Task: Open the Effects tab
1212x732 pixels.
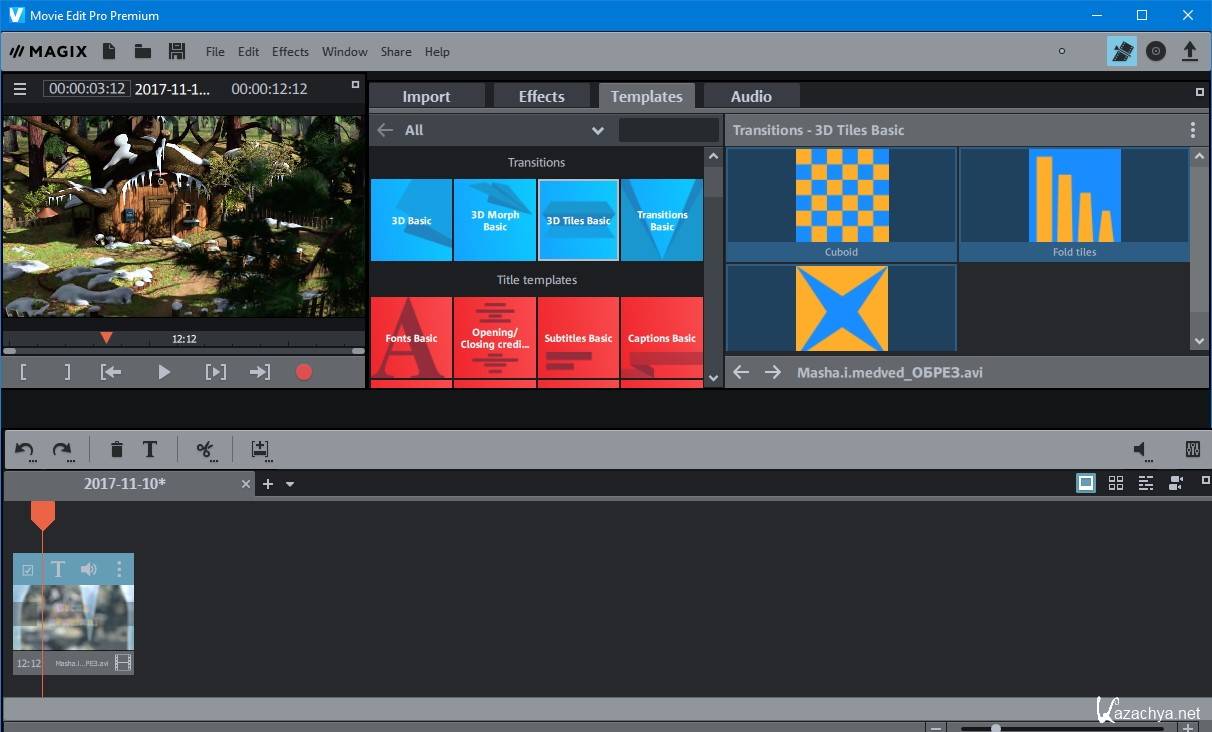Action: [x=541, y=96]
